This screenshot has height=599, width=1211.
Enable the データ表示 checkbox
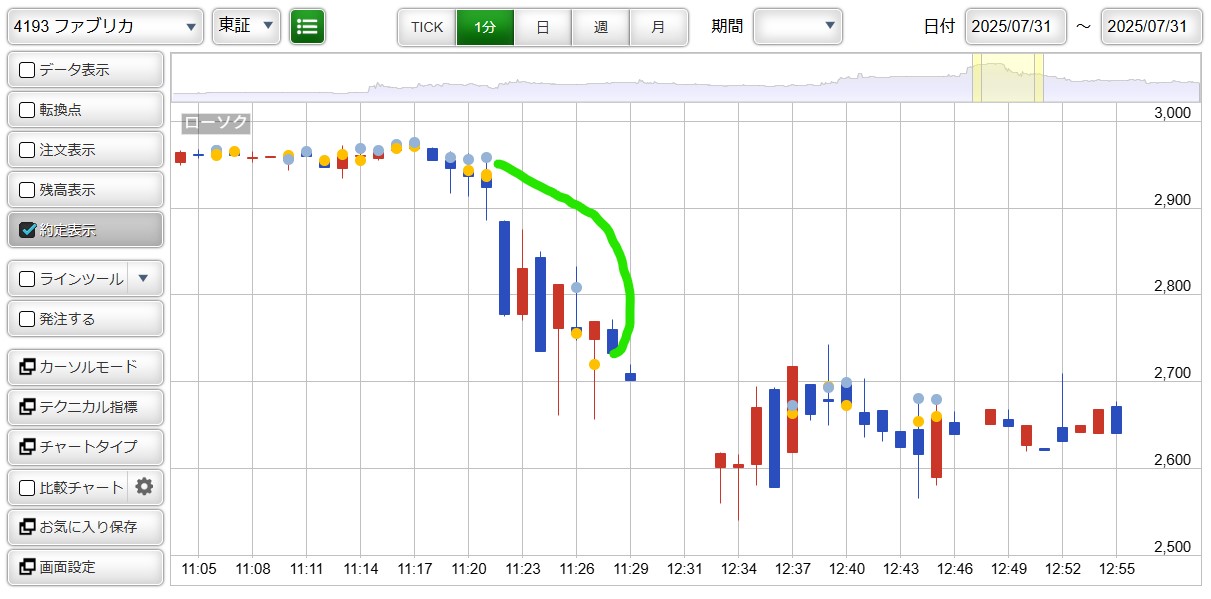point(27,70)
